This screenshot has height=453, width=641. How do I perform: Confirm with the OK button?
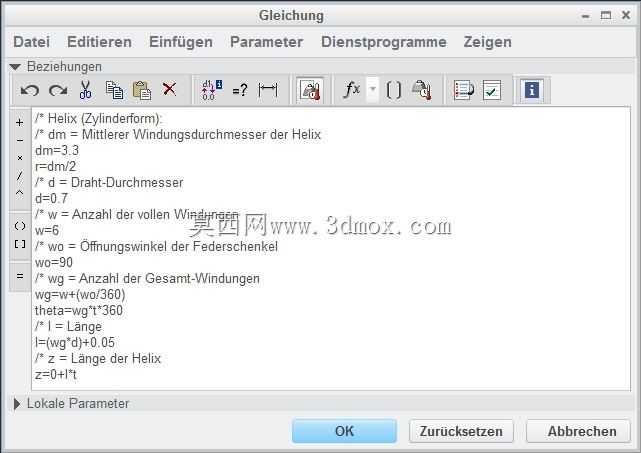coord(344,431)
